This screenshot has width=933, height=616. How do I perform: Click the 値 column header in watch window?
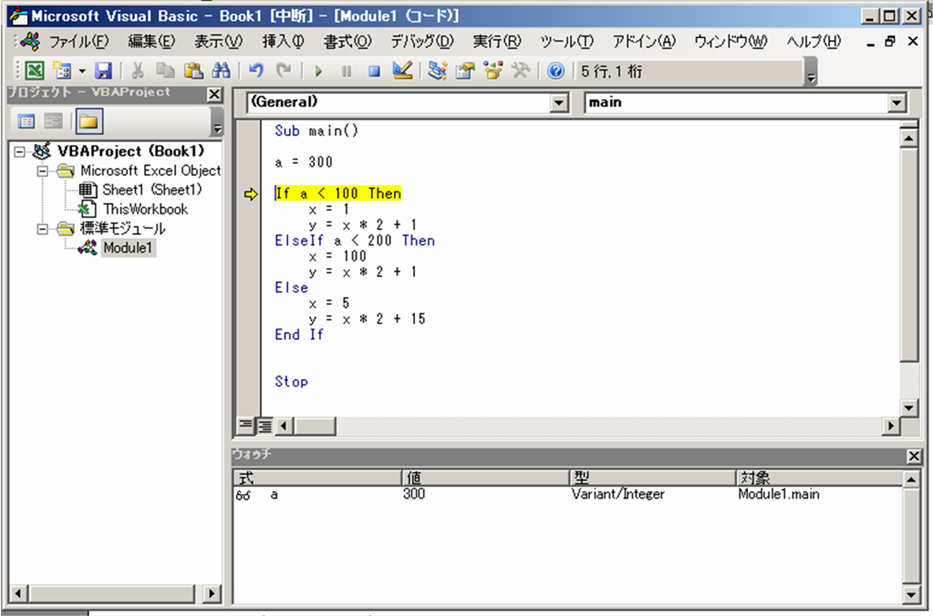point(486,477)
